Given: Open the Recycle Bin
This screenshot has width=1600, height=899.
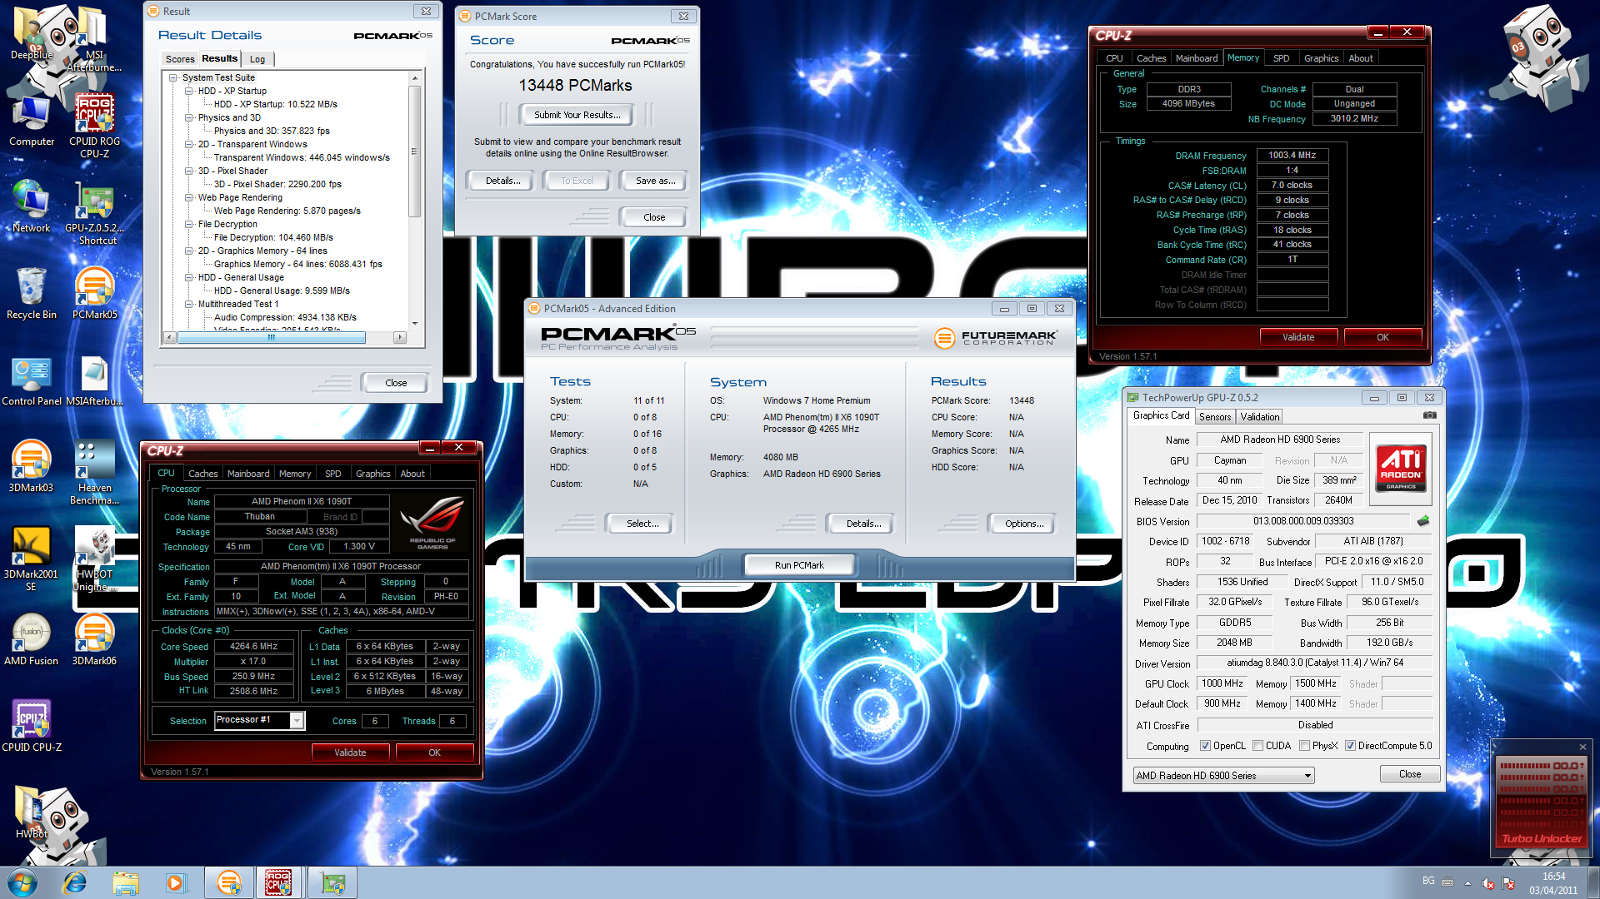Looking at the screenshot, I should pyautogui.click(x=32, y=293).
